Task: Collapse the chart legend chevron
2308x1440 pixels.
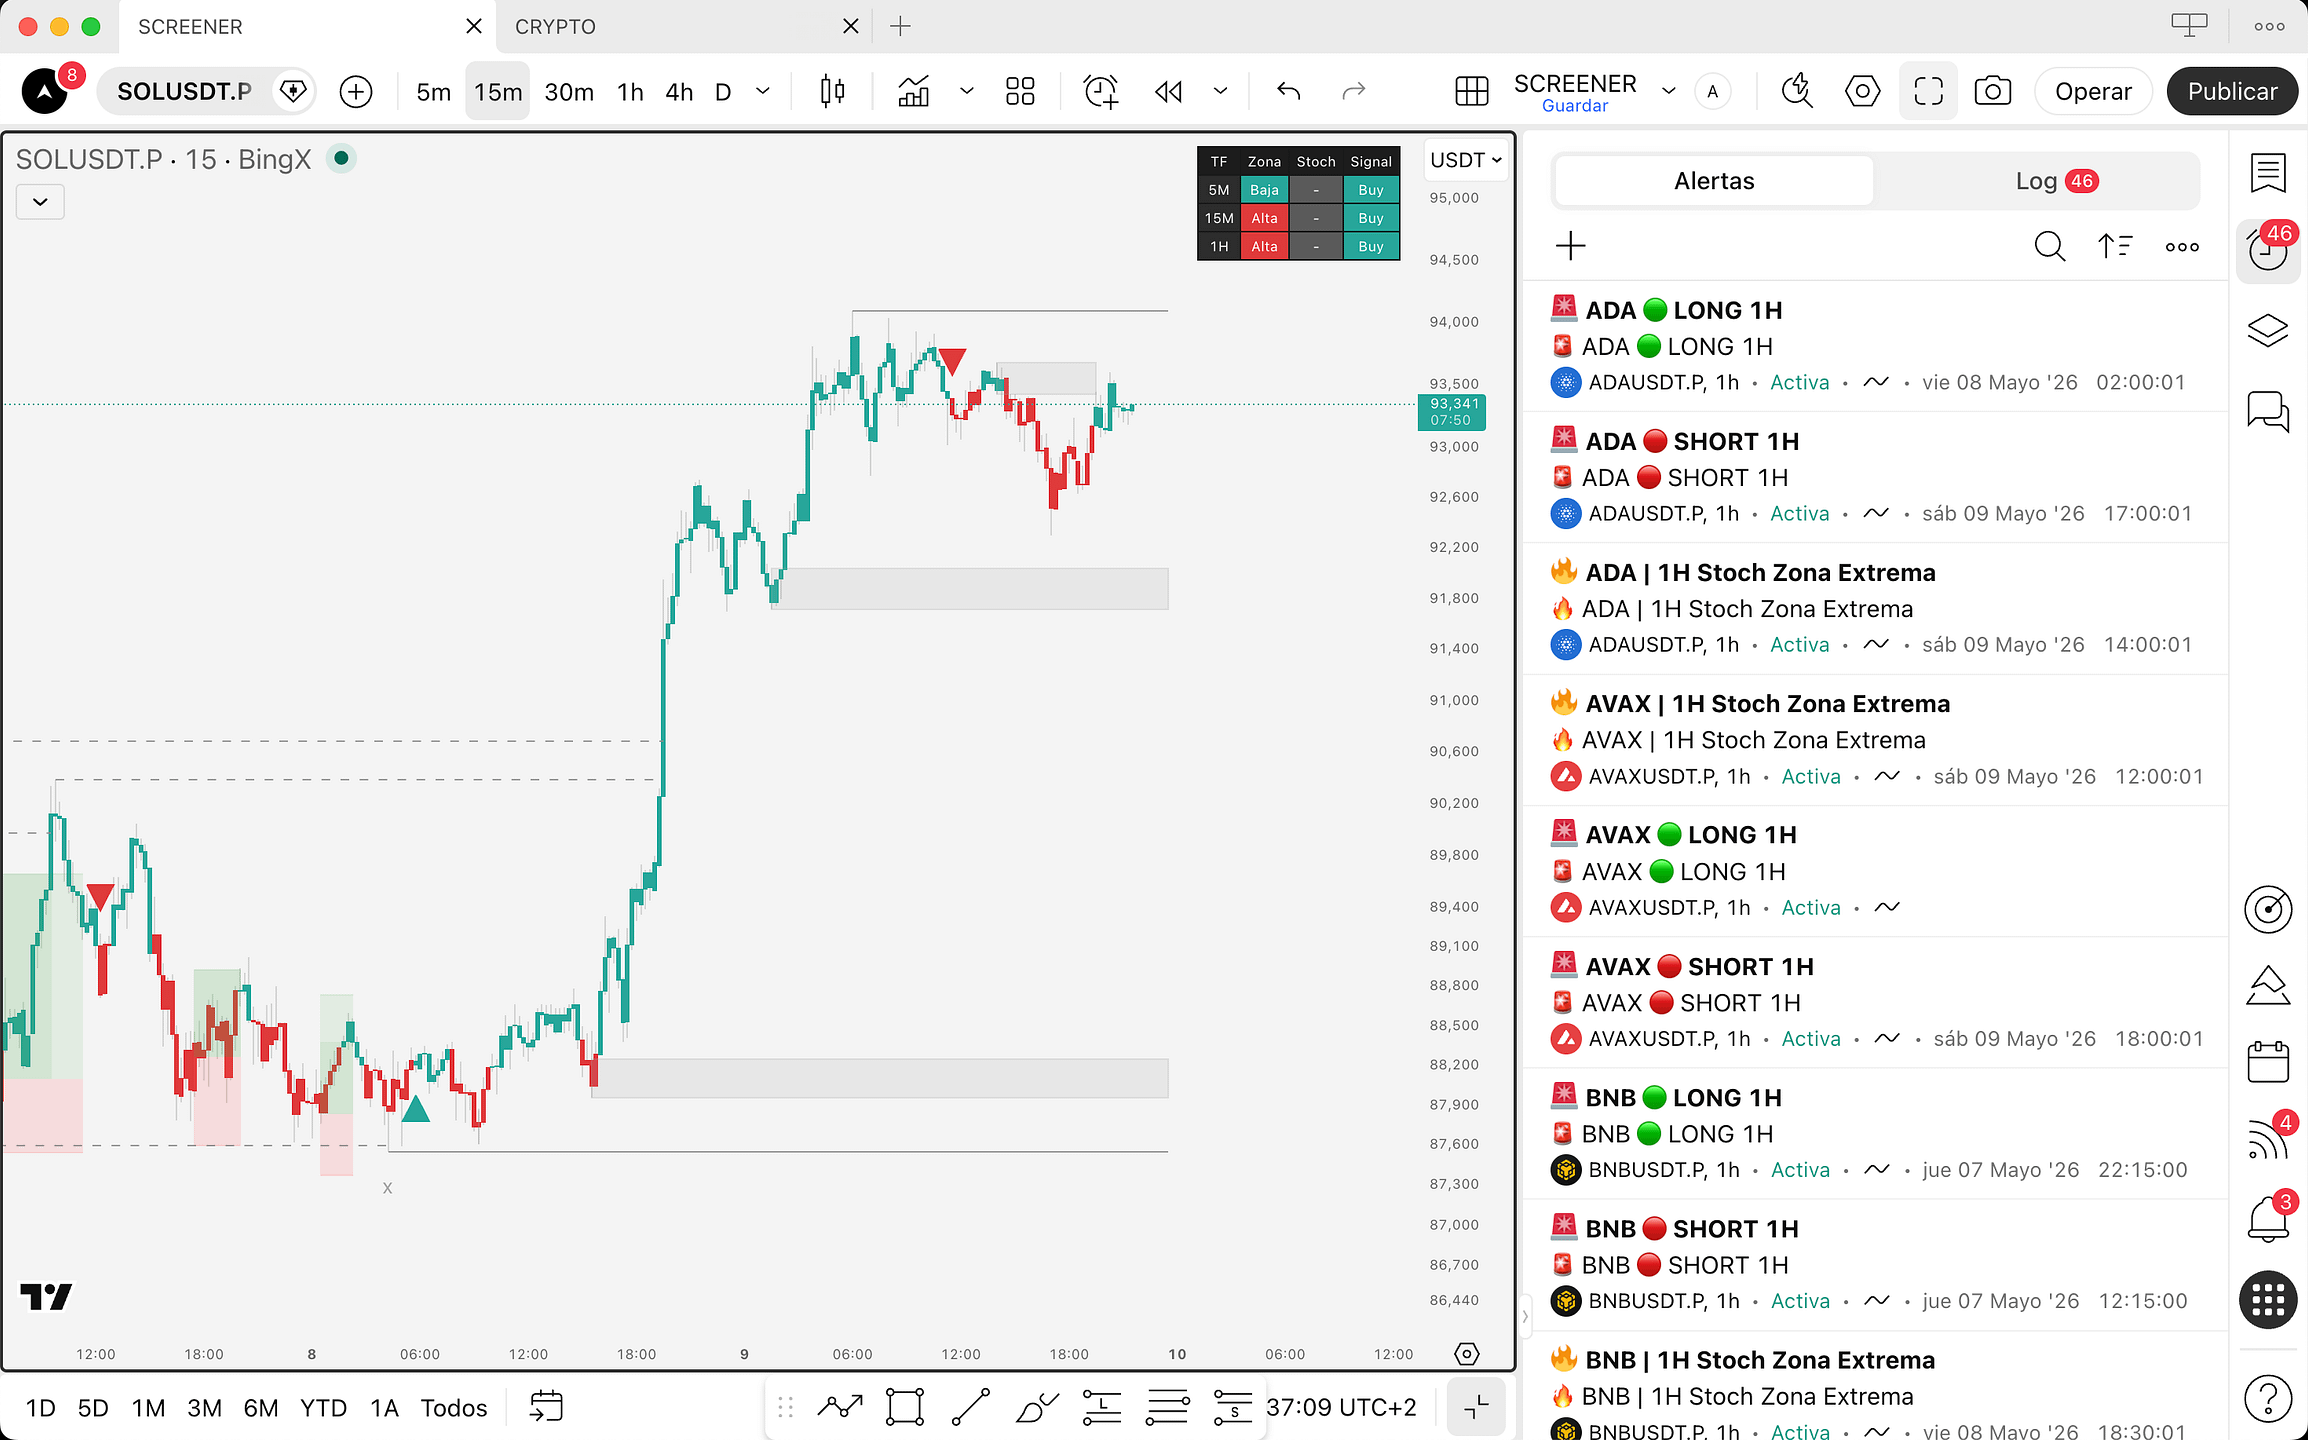Action: click(x=40, y=202)
